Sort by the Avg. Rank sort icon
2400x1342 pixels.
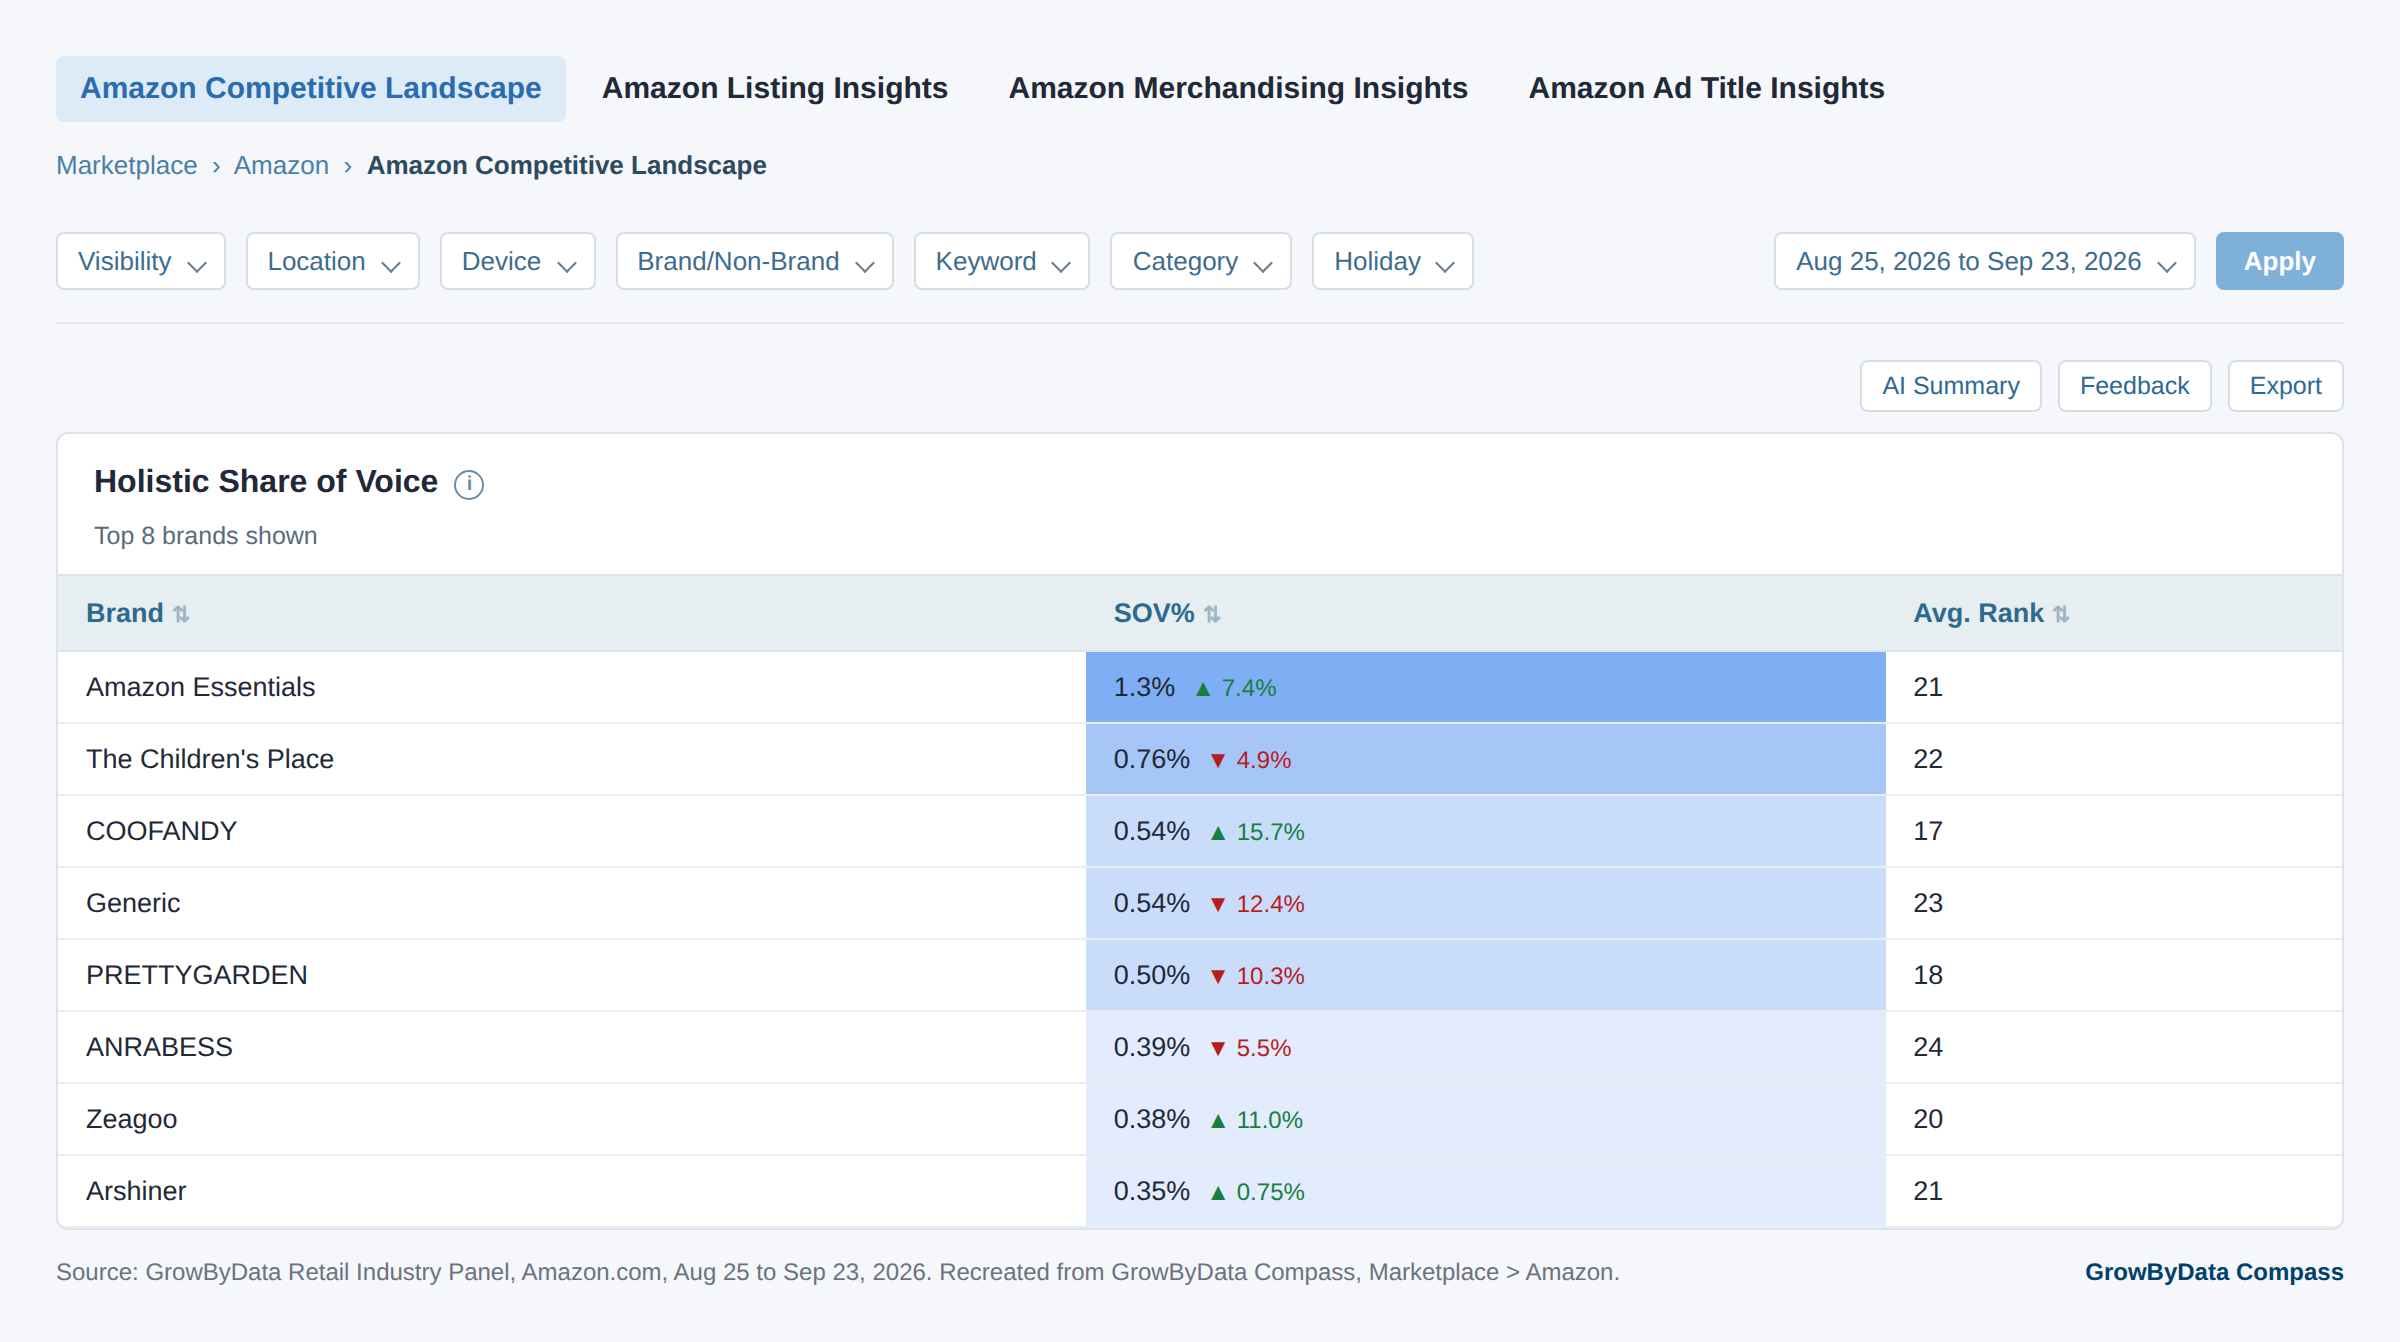pos(2061,614)
